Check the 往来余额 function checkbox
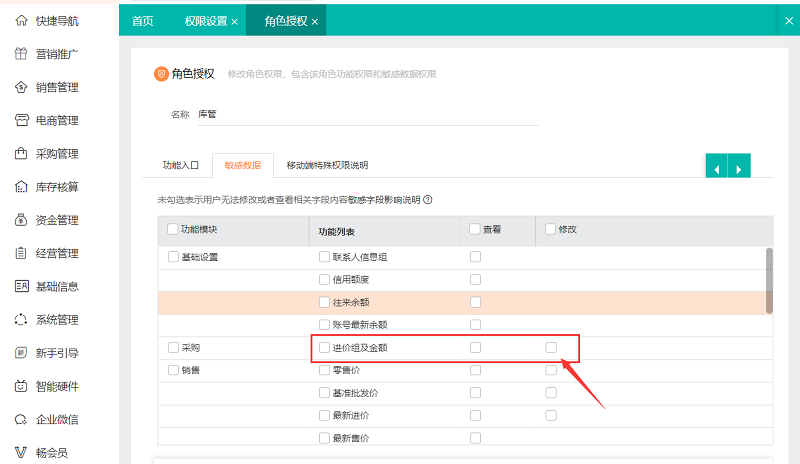This screenshot has height=464, width=800. point(324,302)
